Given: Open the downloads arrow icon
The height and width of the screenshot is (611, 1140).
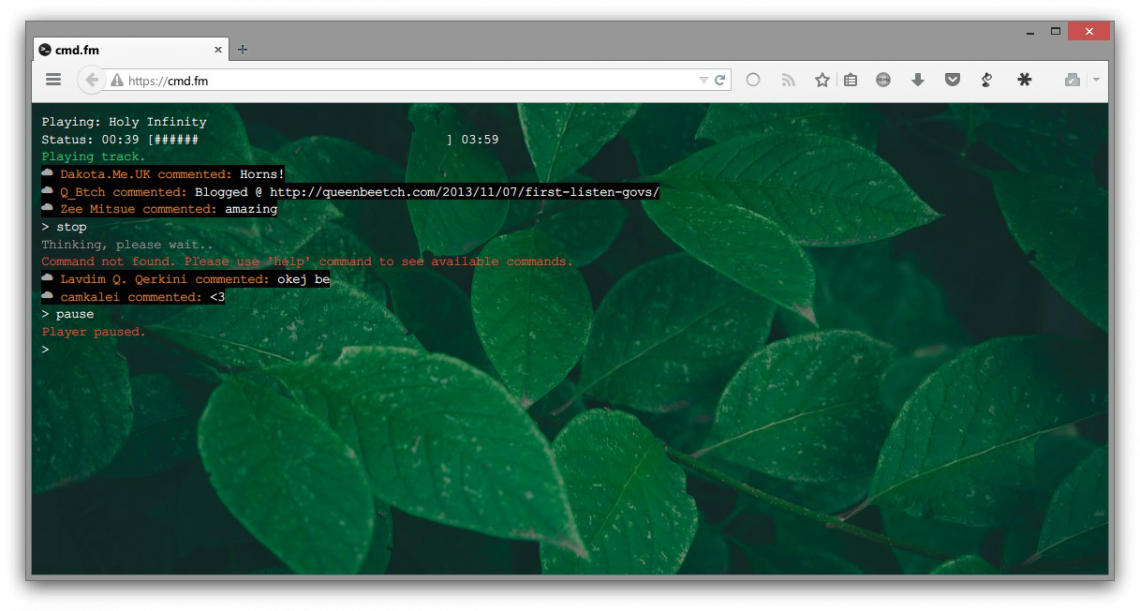Looking at the screenshot, I should point(917,80).
